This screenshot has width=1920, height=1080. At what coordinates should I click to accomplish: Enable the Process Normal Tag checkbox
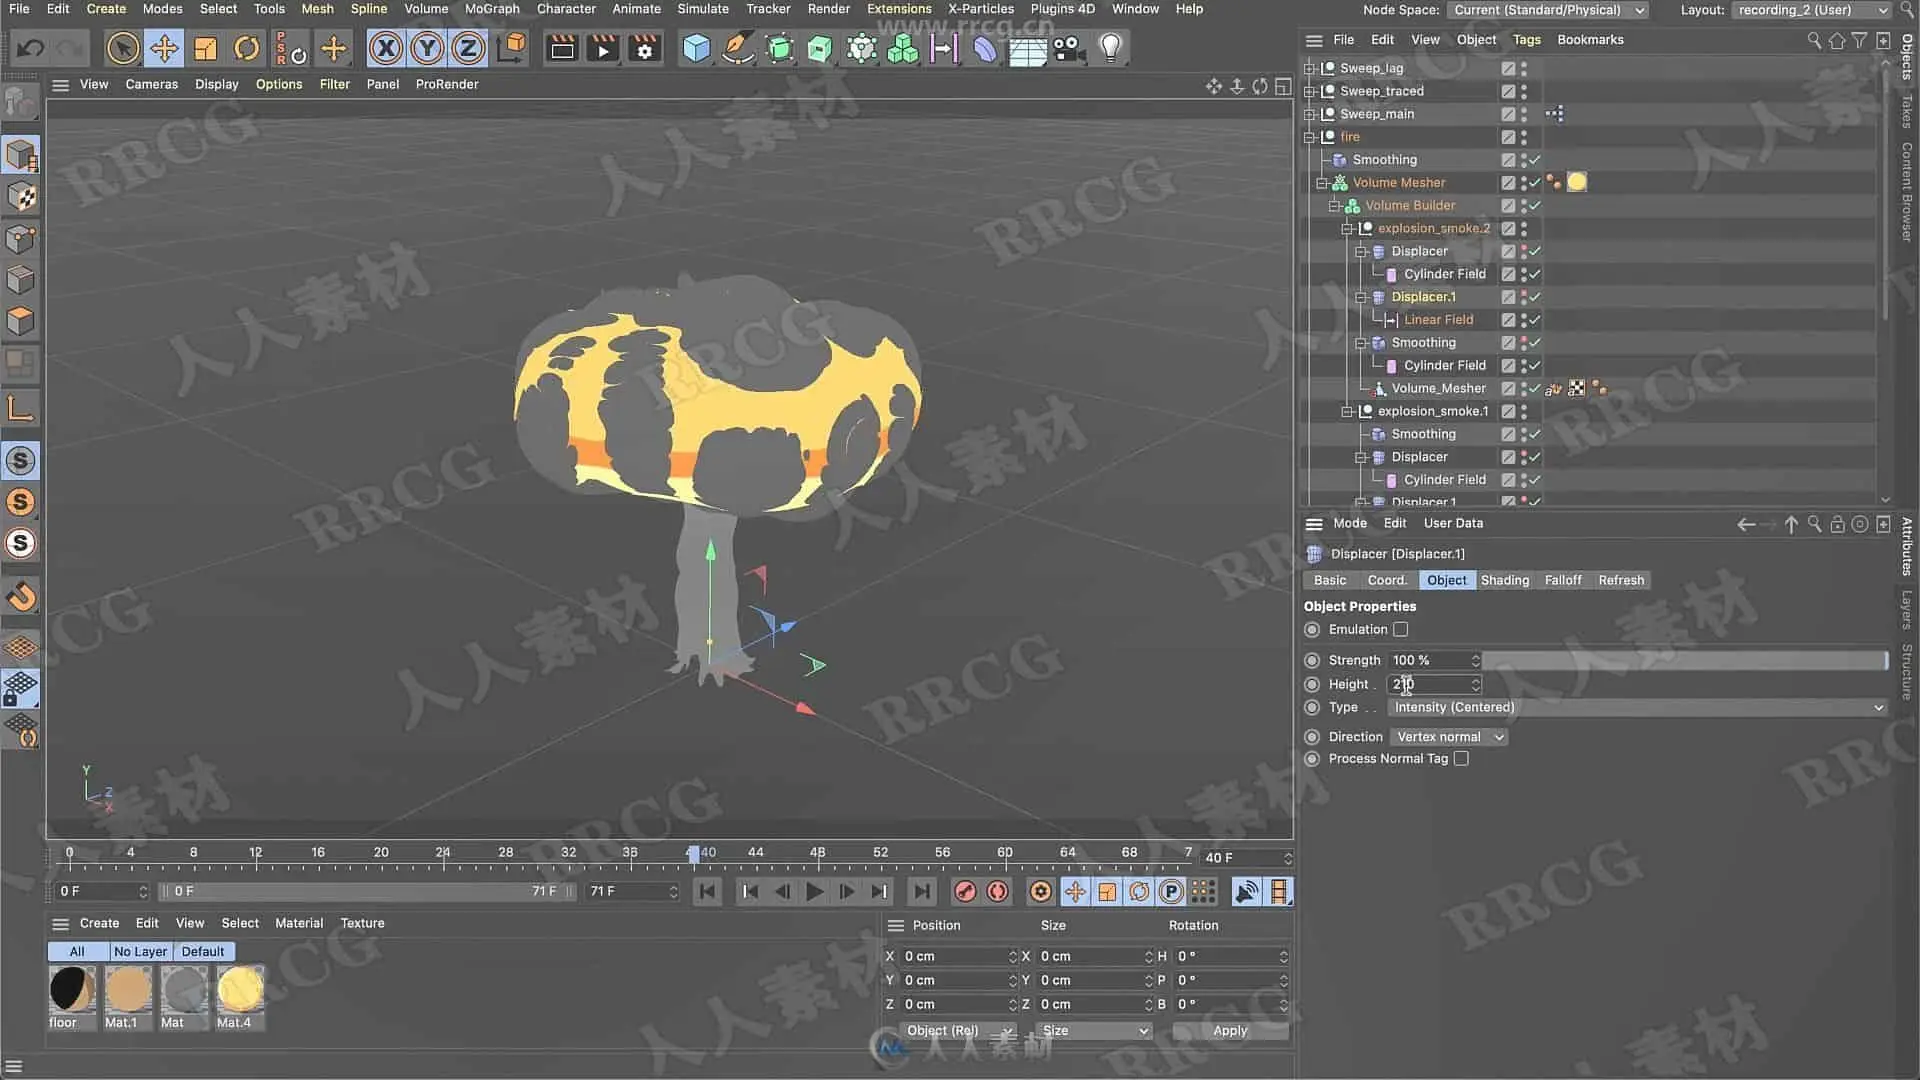tap(1461, 759)
